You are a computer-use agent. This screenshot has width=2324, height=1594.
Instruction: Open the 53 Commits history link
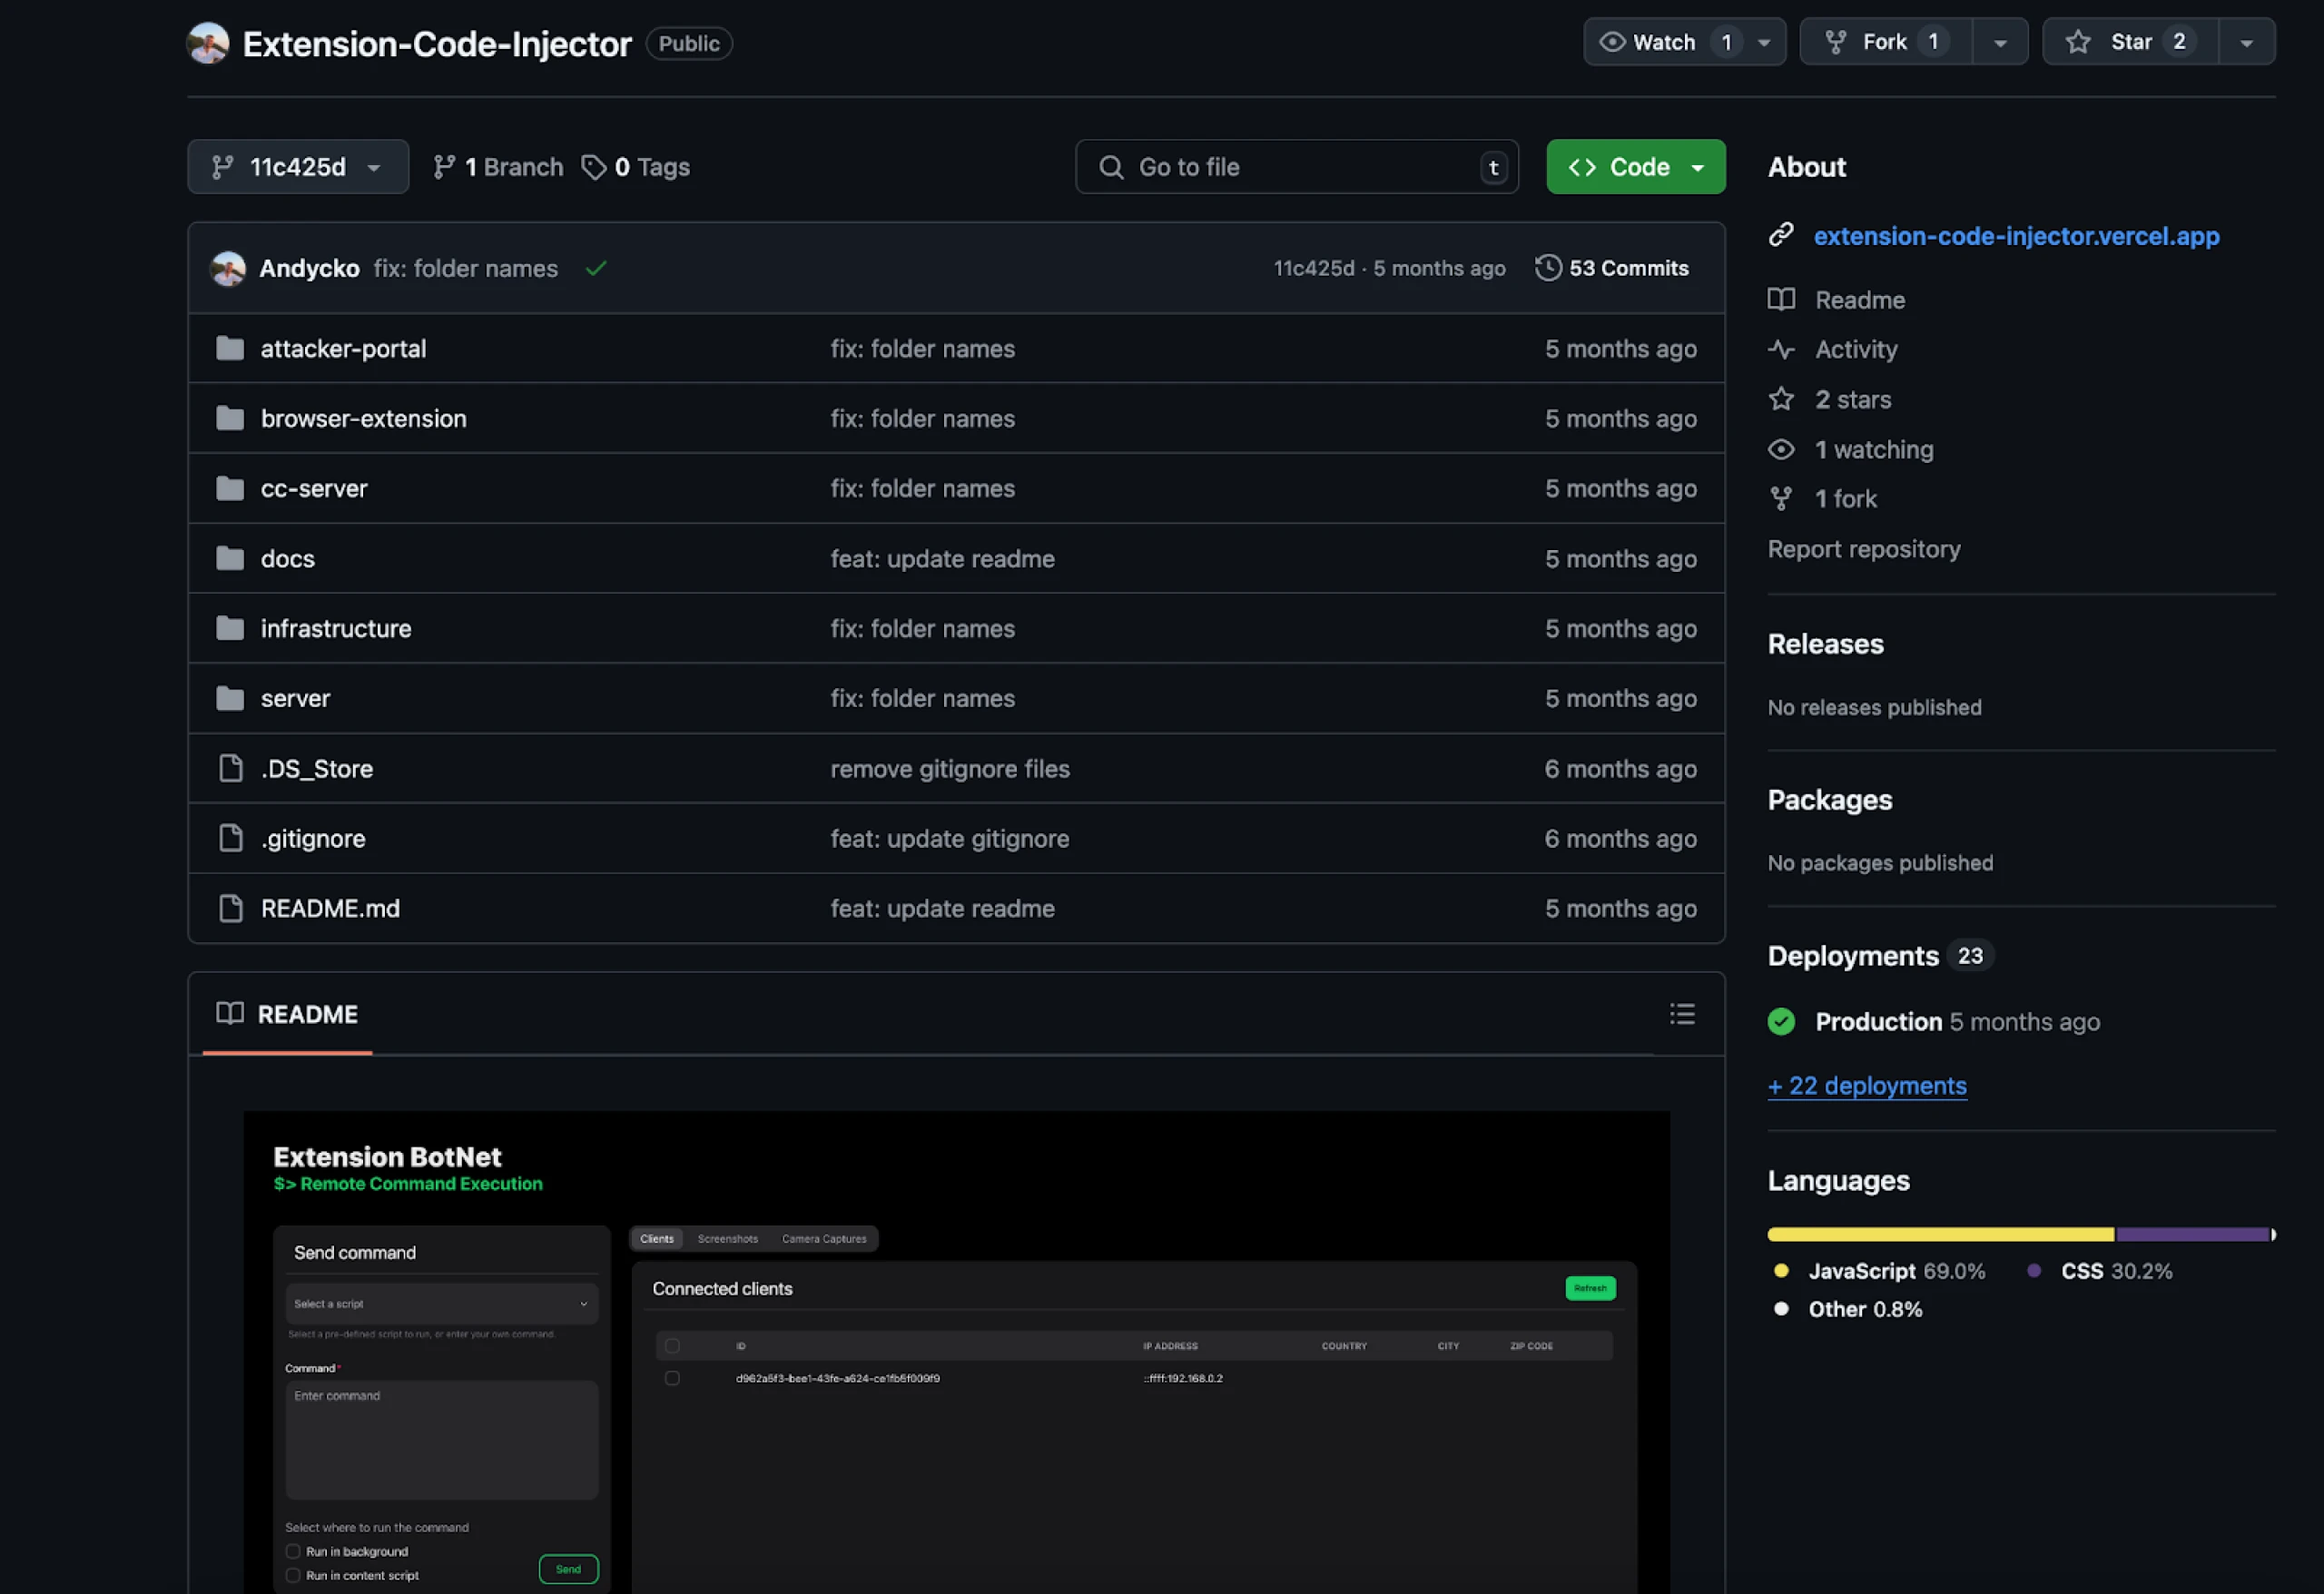click(1612, 268)
